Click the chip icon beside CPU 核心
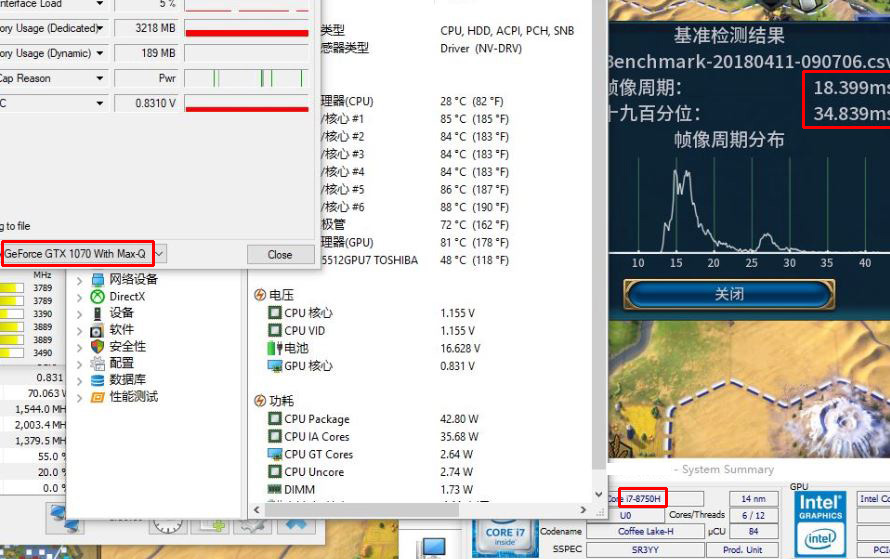 click(x=275, y=313)
